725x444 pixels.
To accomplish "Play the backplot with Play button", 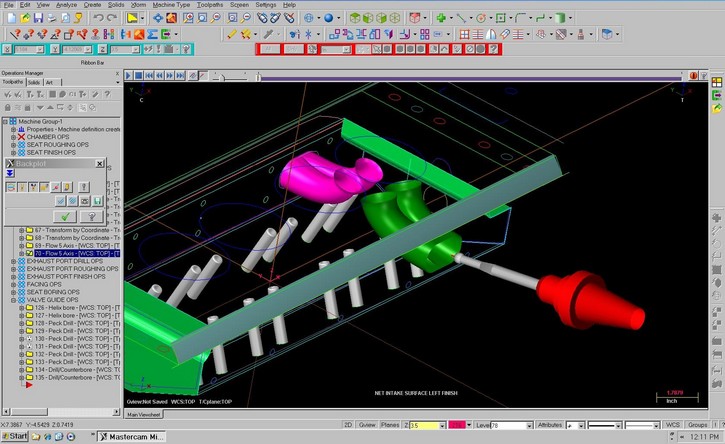I will click(129, 75).
